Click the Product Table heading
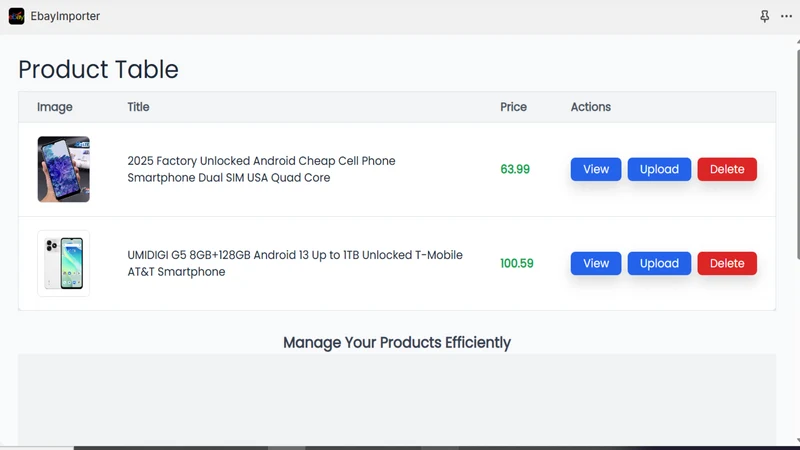 point(98,69)
